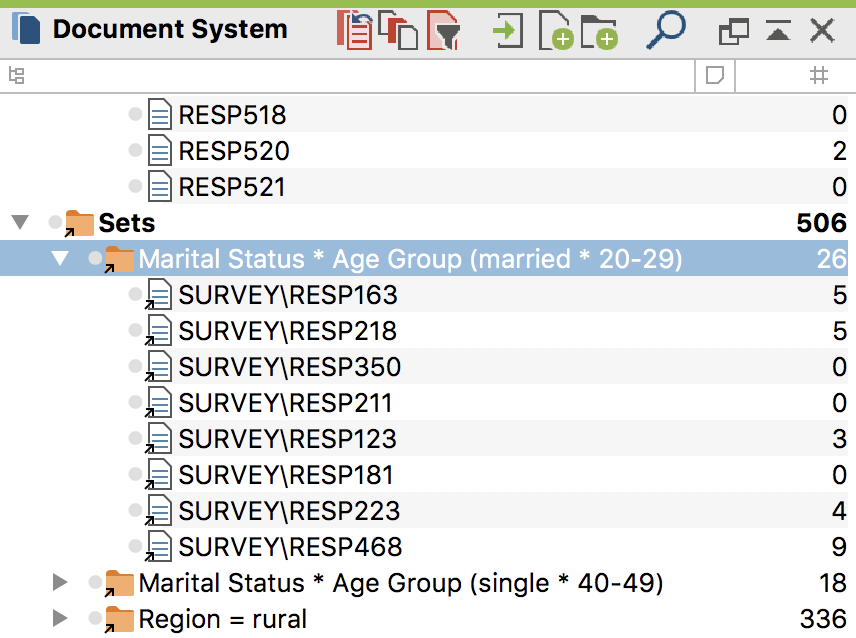Screen dimensions: 856x638
Task: Undock the Document System window
Action: tap(734, 32)
